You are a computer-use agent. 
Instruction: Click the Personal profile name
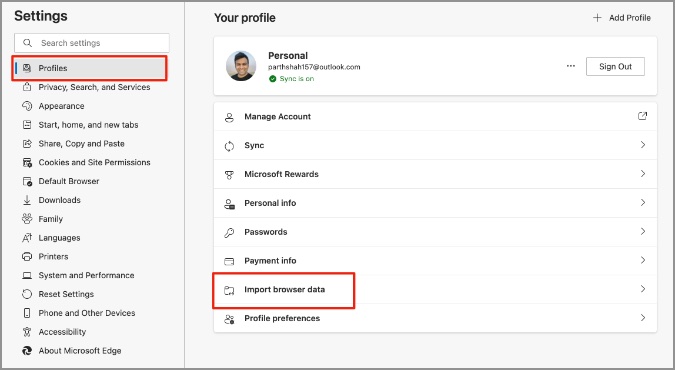[x=288, y=56]
